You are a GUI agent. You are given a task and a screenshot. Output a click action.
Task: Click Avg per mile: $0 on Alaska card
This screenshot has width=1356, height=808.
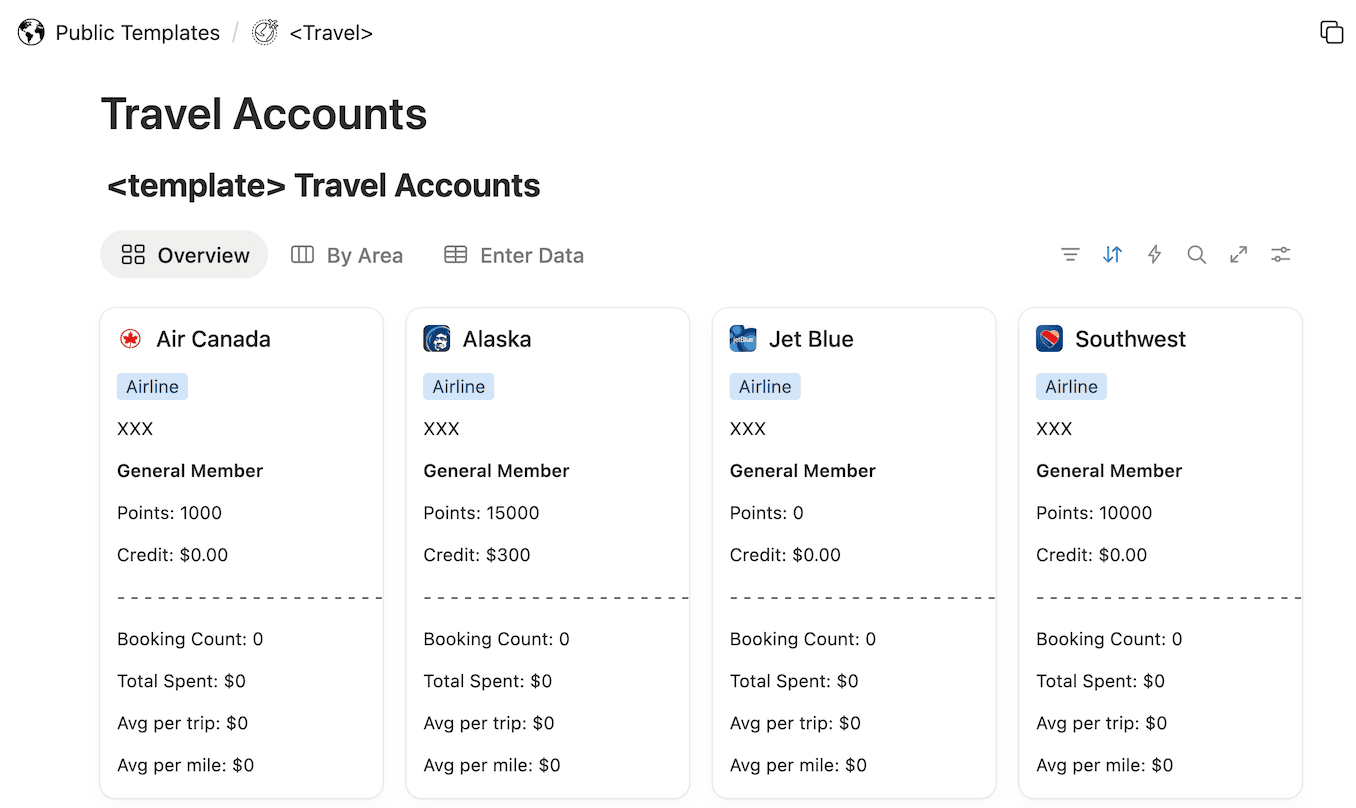[x=492, y=765]
